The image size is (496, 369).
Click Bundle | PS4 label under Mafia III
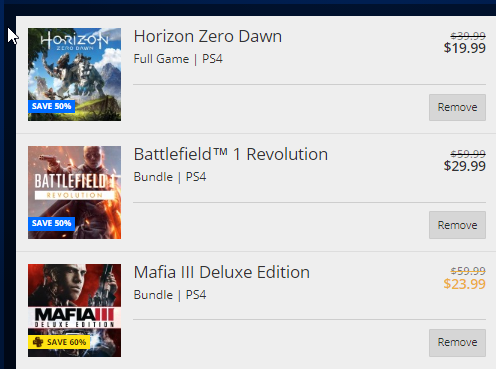click(170, 295)
